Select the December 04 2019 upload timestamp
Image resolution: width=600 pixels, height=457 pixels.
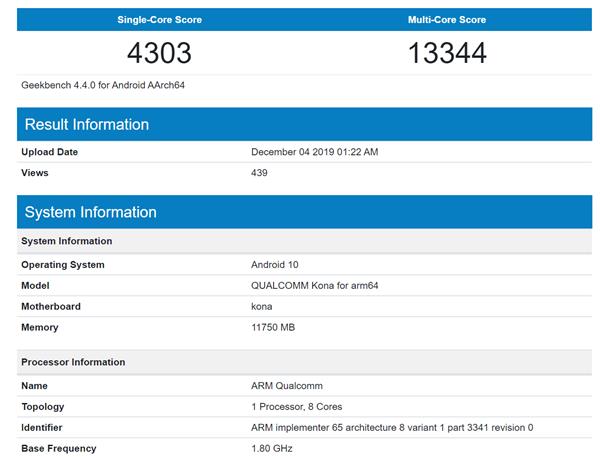pos(314,152)
